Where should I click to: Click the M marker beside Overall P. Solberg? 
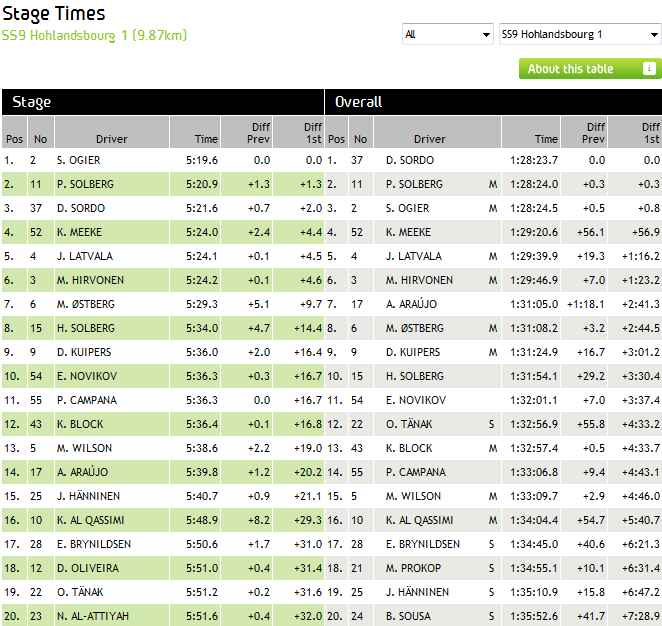click(492, 184)
